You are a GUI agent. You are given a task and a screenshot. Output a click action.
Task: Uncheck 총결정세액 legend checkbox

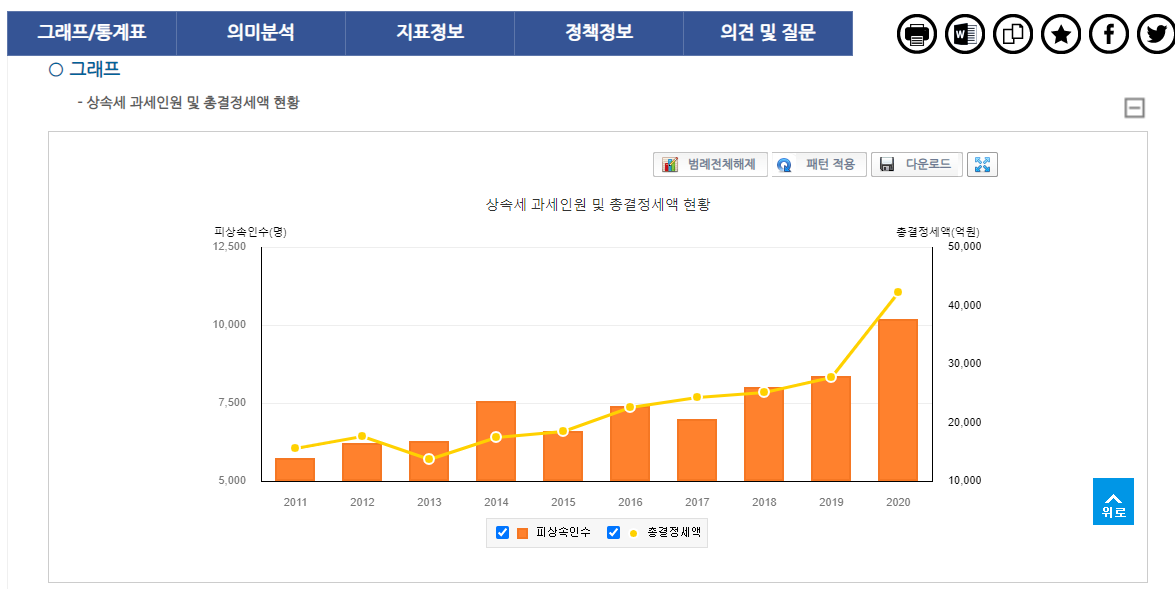click(x=614, y=533)
